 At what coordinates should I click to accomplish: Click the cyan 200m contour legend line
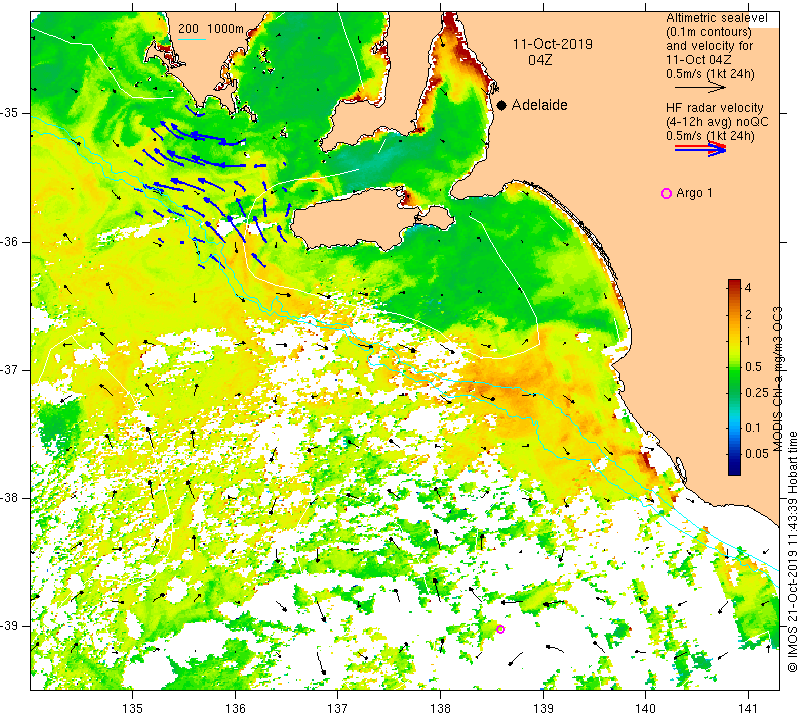(x=192, y=39)
